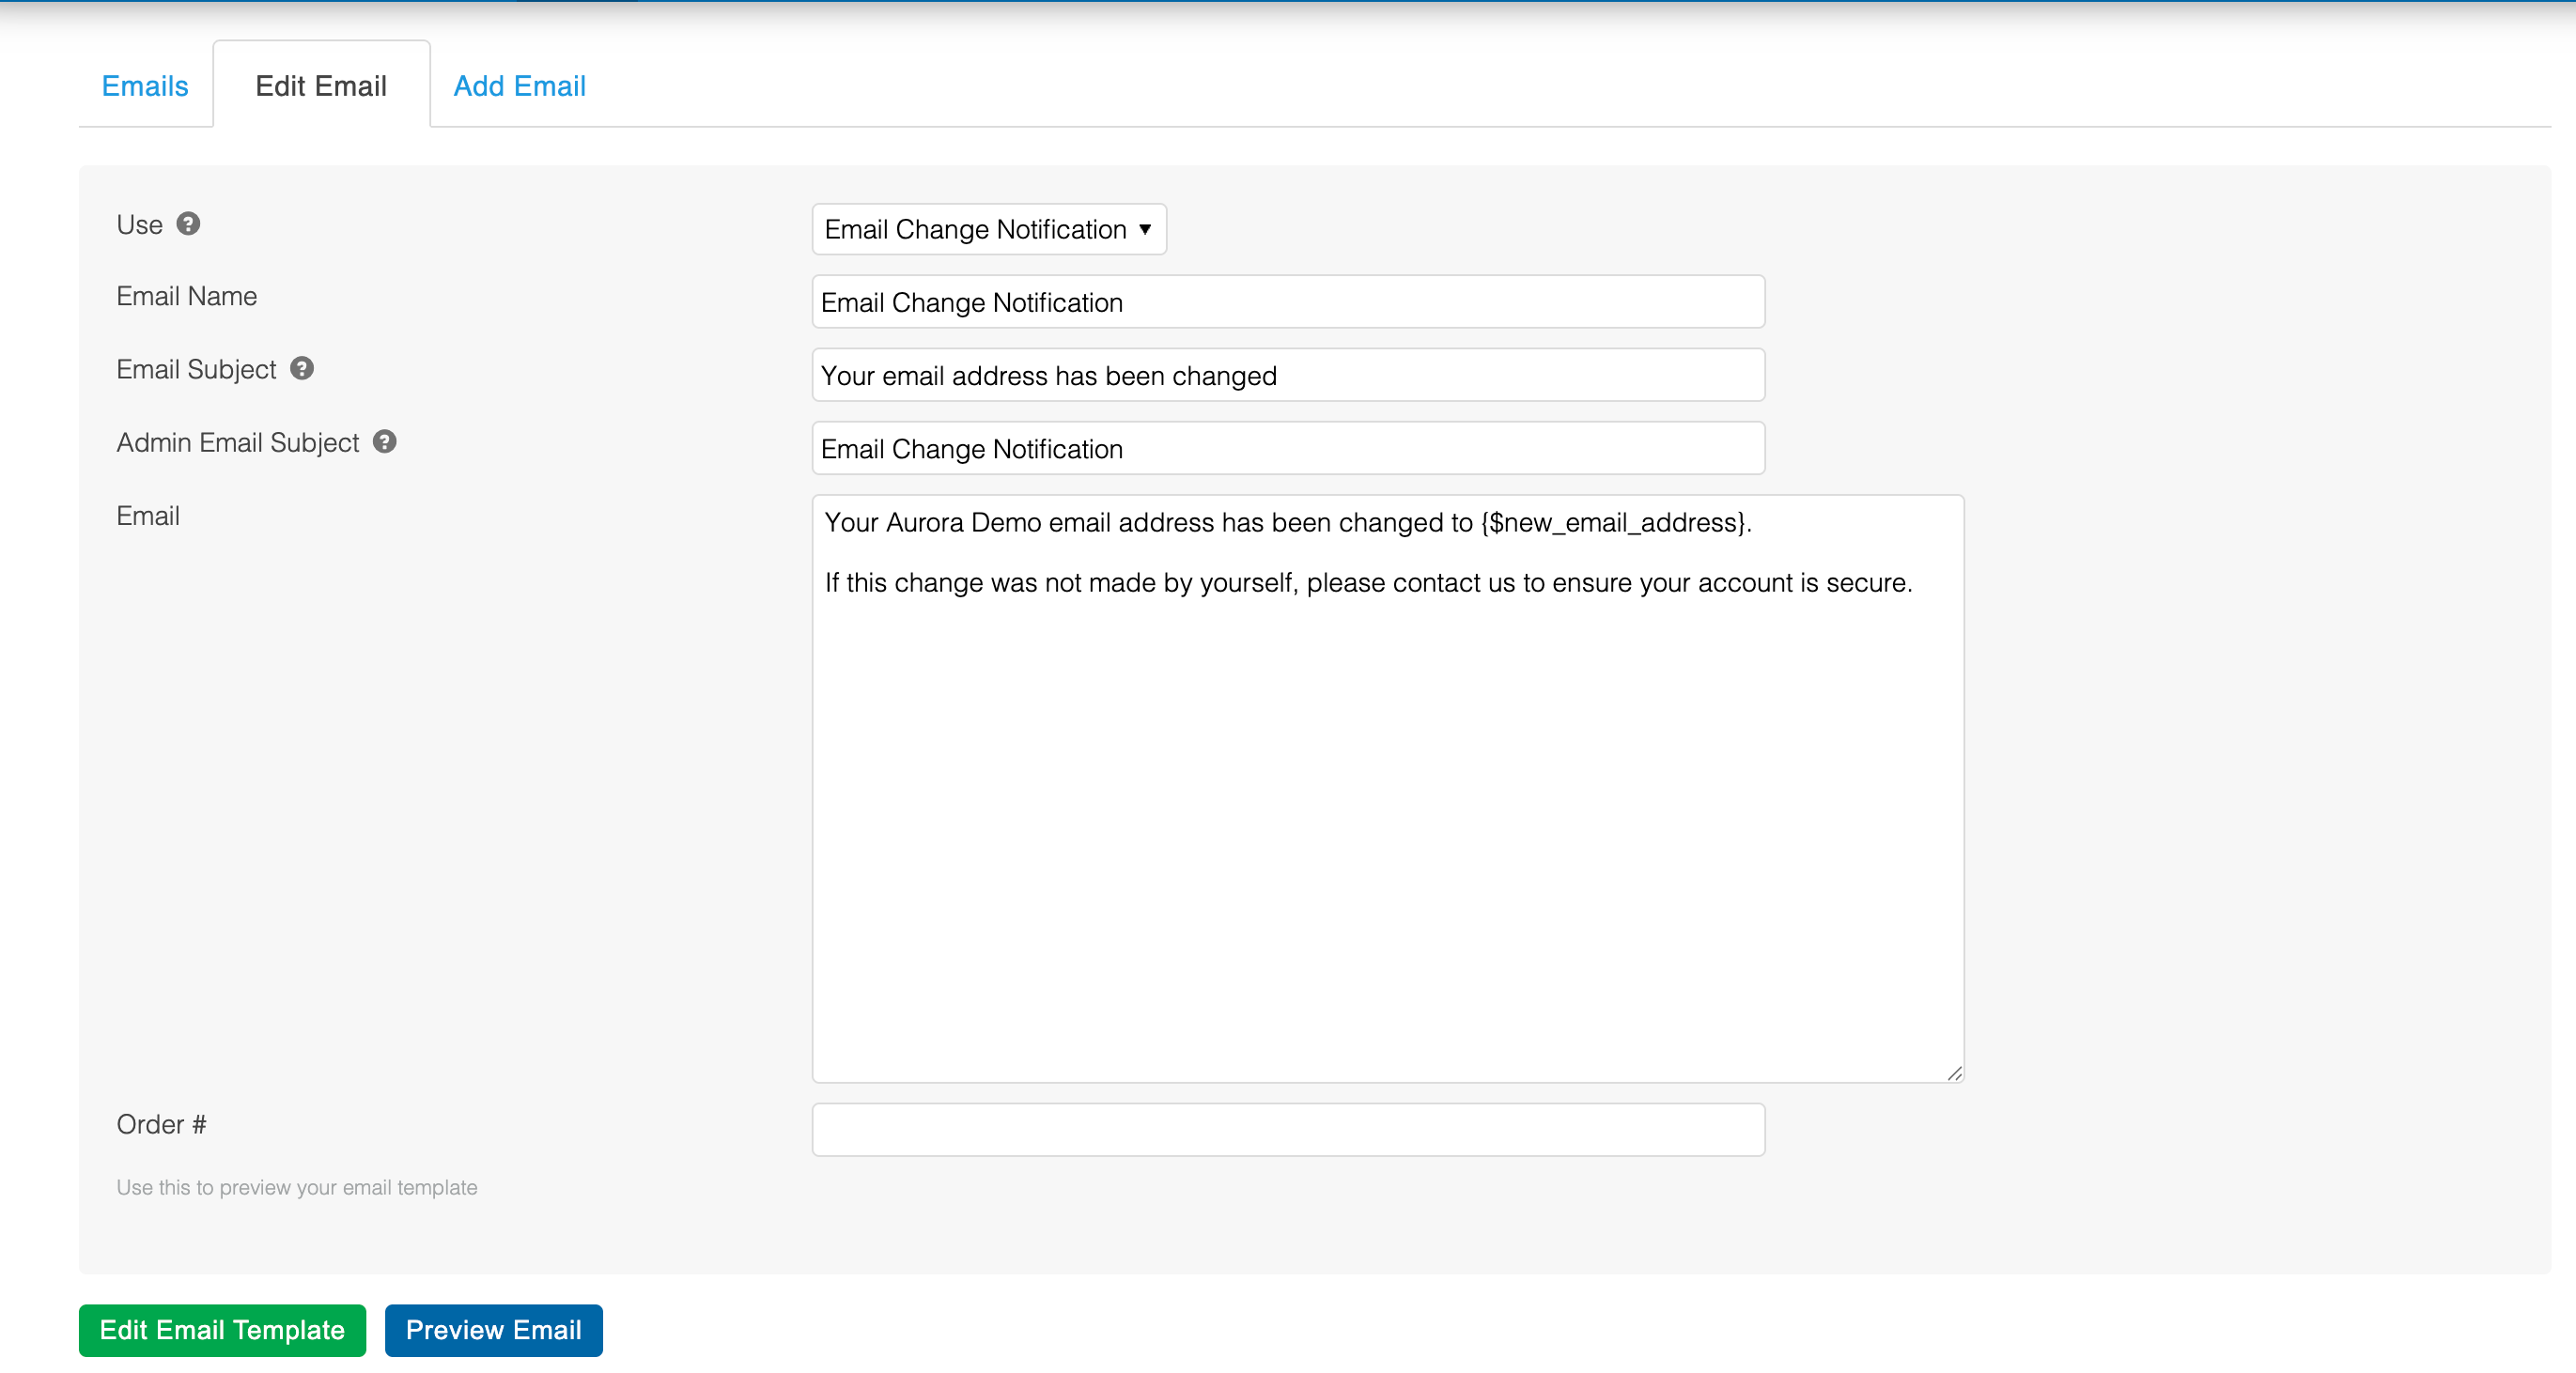Open the Admin Email Subject help tooltip icon

385,442
